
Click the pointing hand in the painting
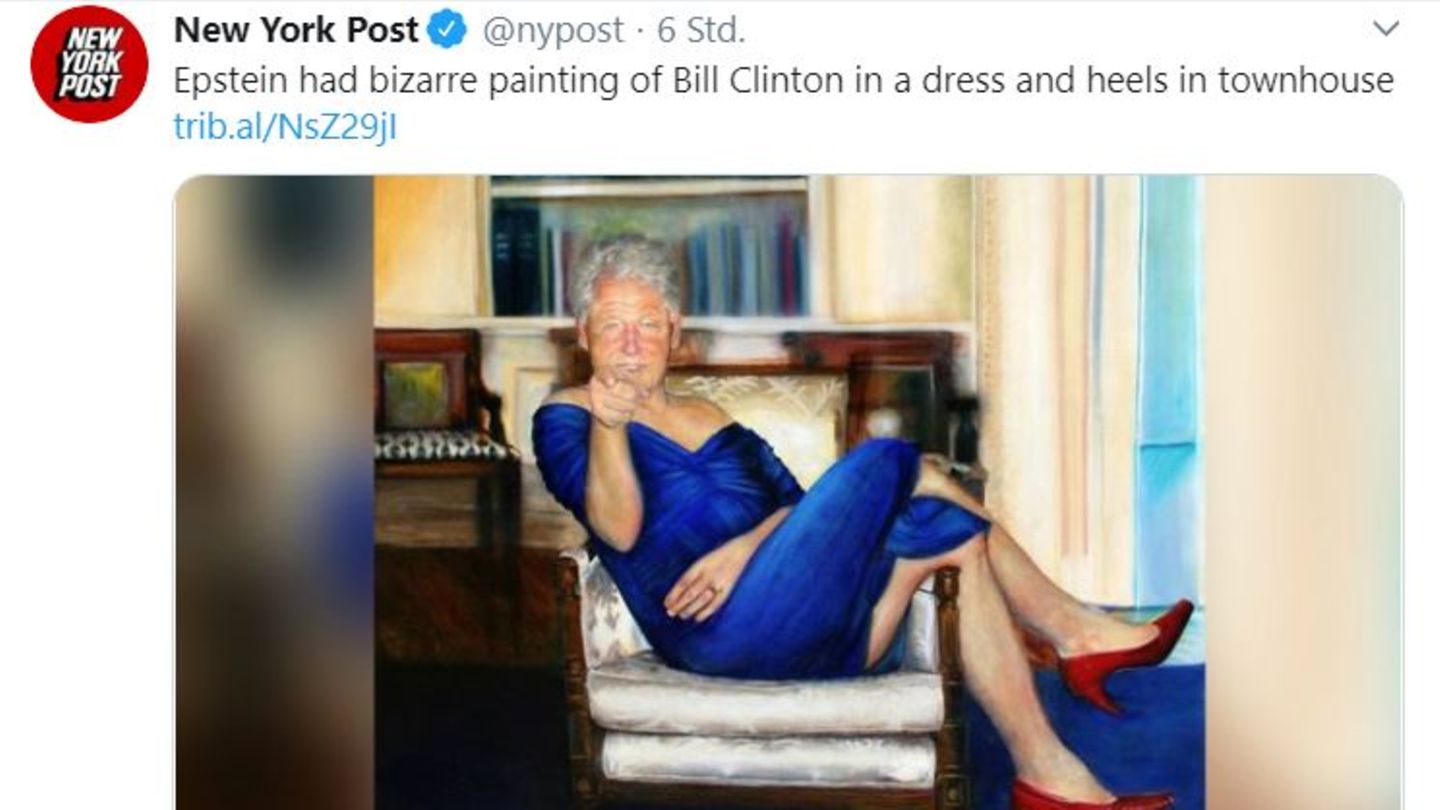click(x=612, y=398)
